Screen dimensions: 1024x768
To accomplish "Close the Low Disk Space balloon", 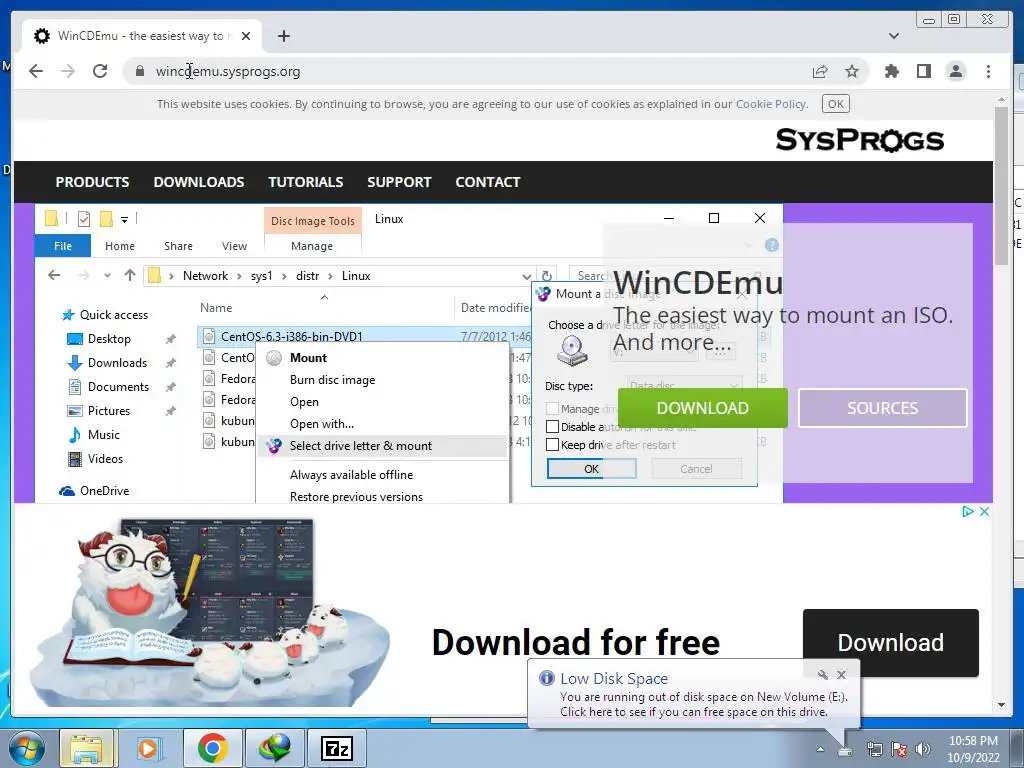I will click(841, 675).
